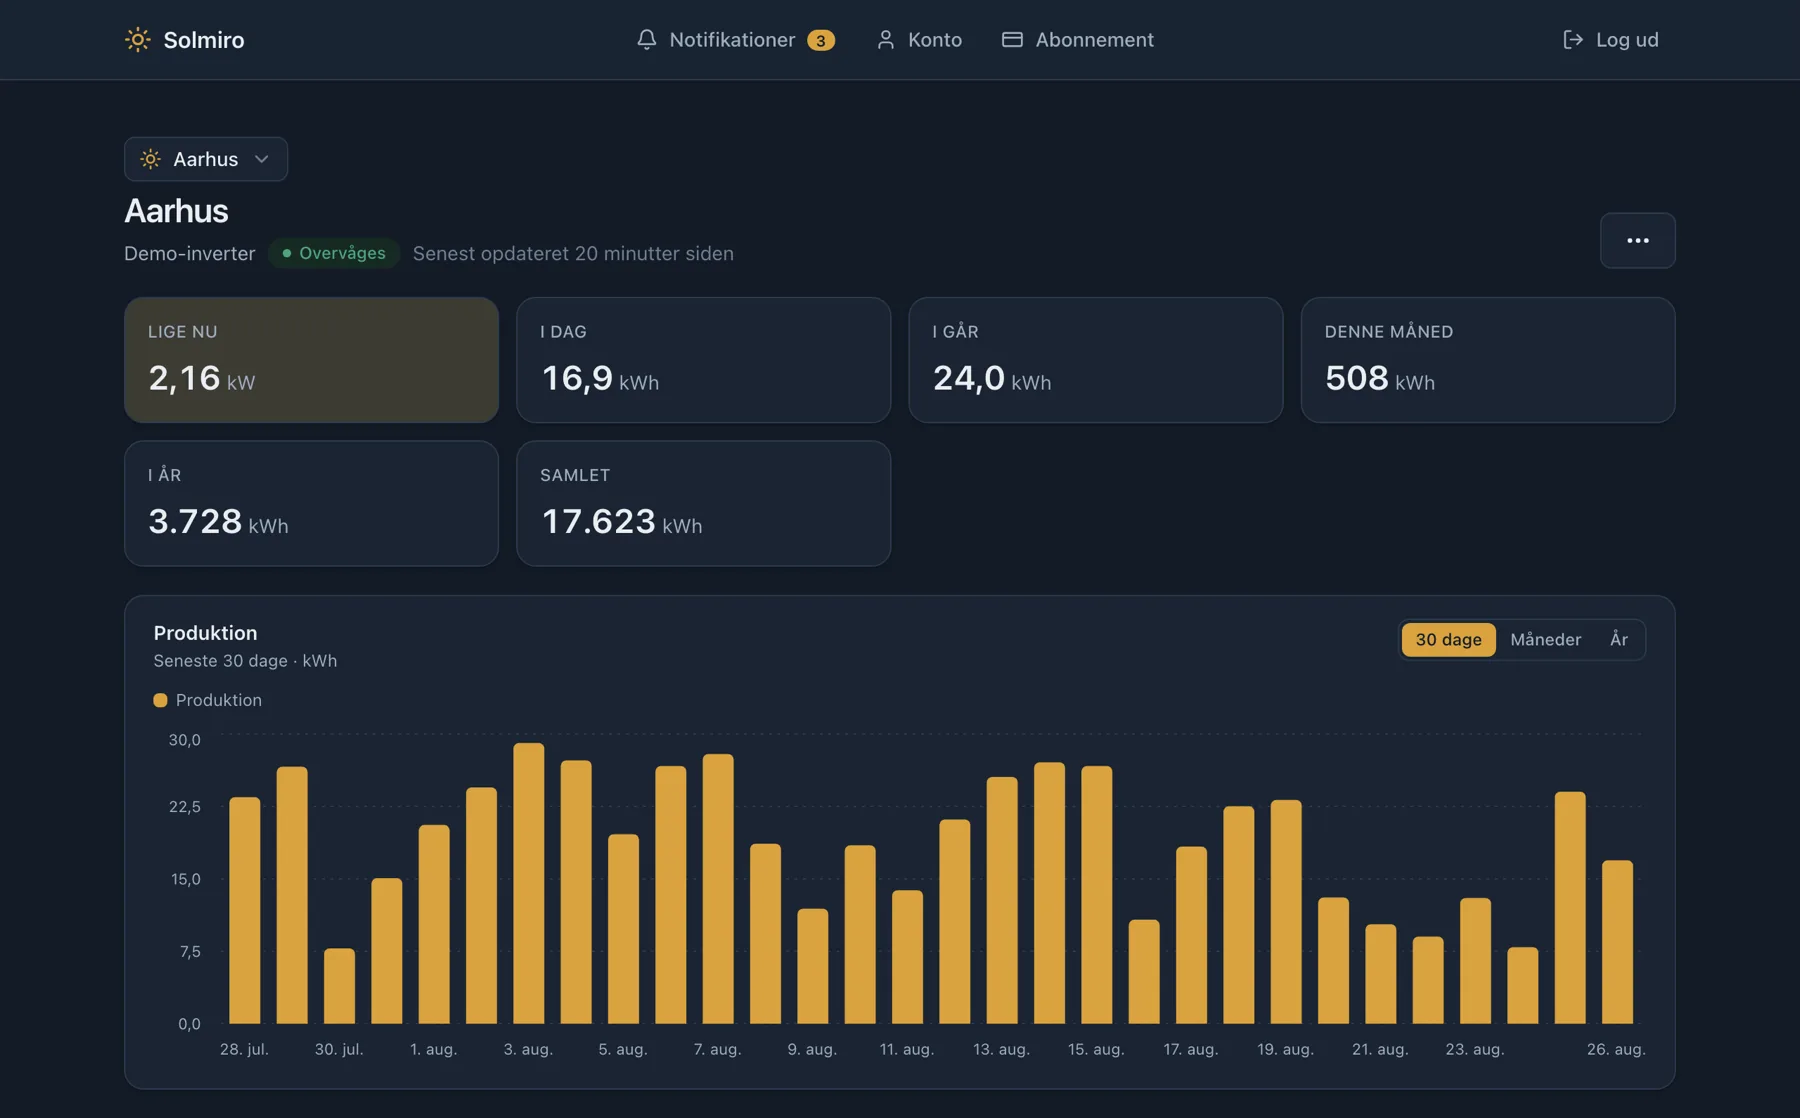The image size is (1800, 1118).
Task: Click the Overvåges status badge
Action: (334, 253)
